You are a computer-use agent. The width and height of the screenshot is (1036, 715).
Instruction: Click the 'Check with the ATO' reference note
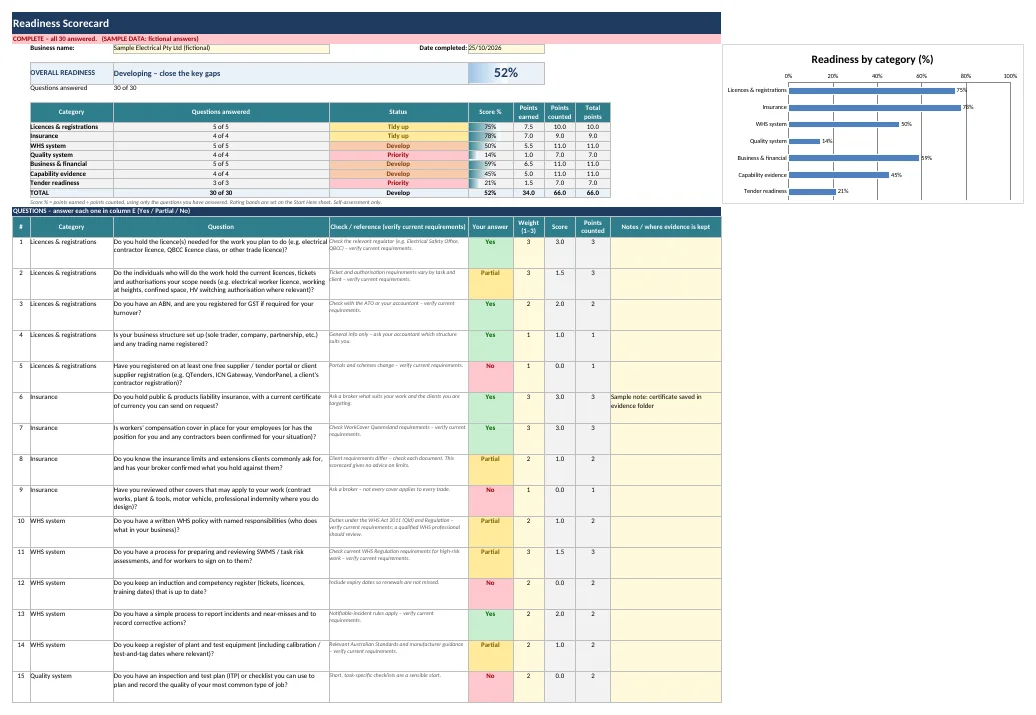point(392,307)
